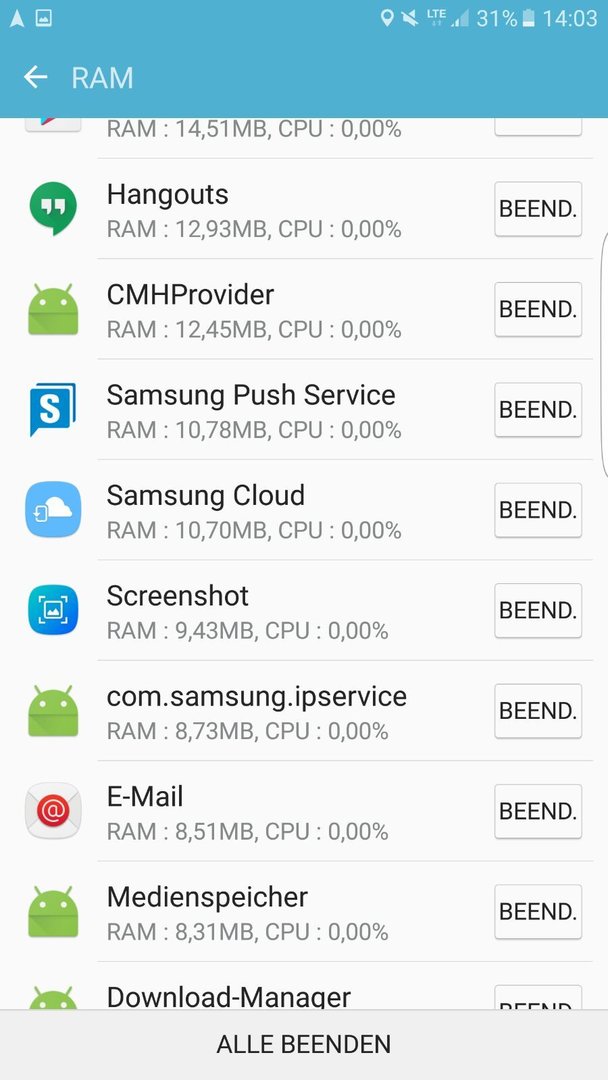Tap the Medienspeicher Android icon

[x=53, y=911]
